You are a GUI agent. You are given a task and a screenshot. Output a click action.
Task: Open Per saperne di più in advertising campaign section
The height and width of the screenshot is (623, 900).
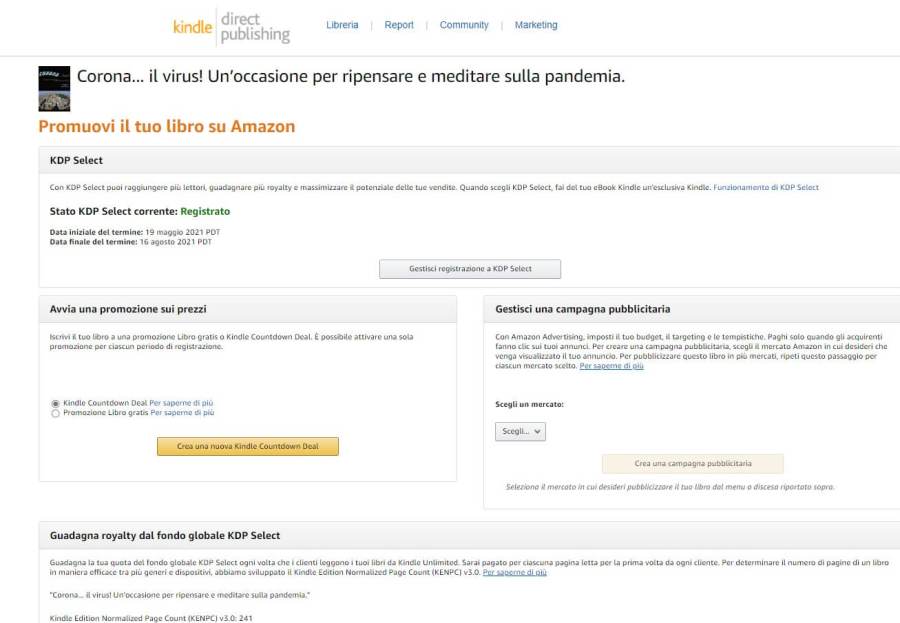coord(611,366)
